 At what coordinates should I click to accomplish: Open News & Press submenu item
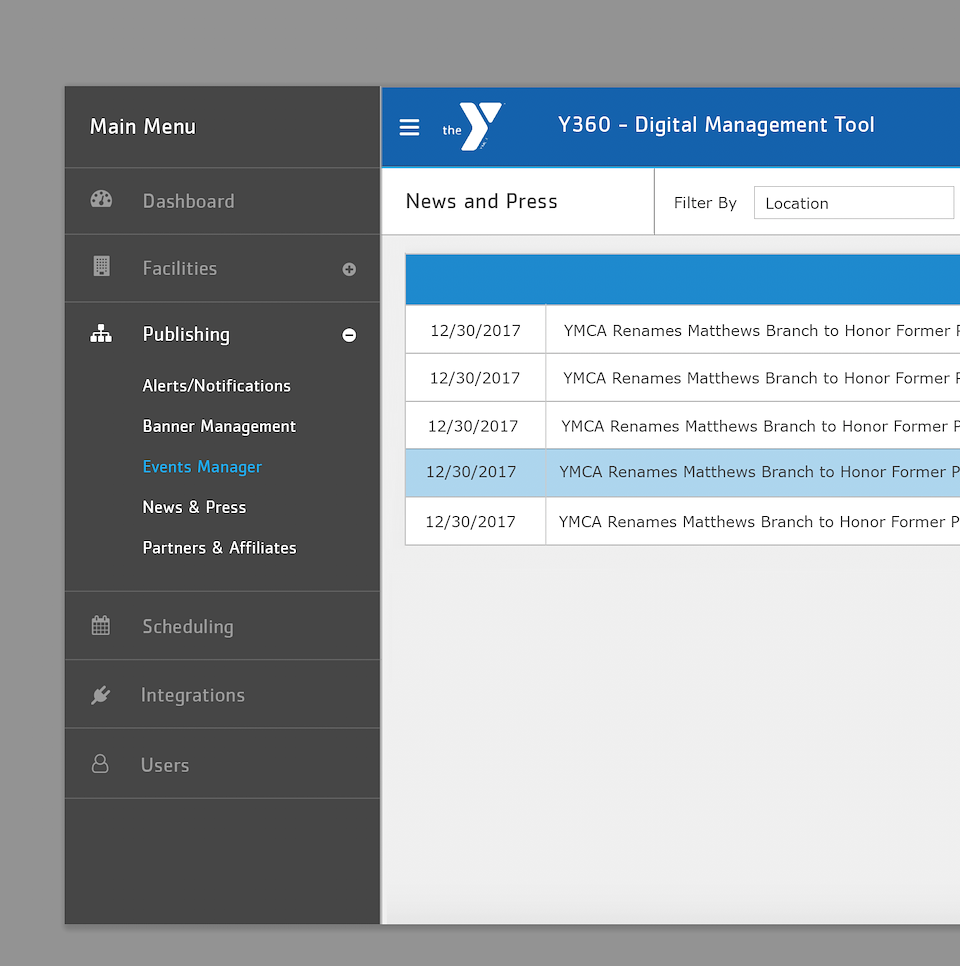[194, 507]
